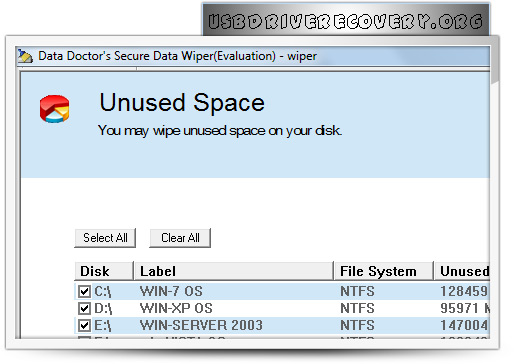Select the WIN-SERVER 2003 row label
The height and width of the screenshot is (364, 514).
point(201,325)
